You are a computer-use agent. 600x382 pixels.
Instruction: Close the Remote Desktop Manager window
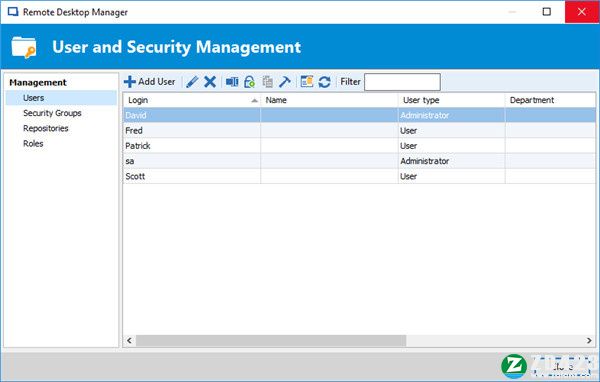(582, 12)
